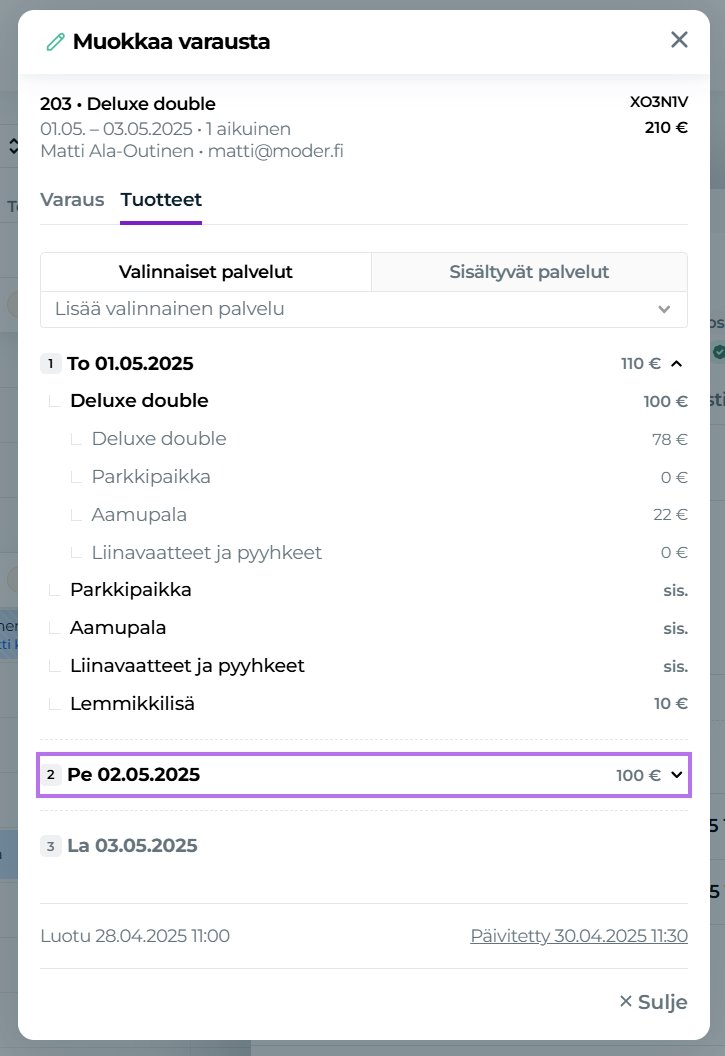Click the day number 2 badge
The width and height of the screenshot is (725, 1056).
[51, 775]
